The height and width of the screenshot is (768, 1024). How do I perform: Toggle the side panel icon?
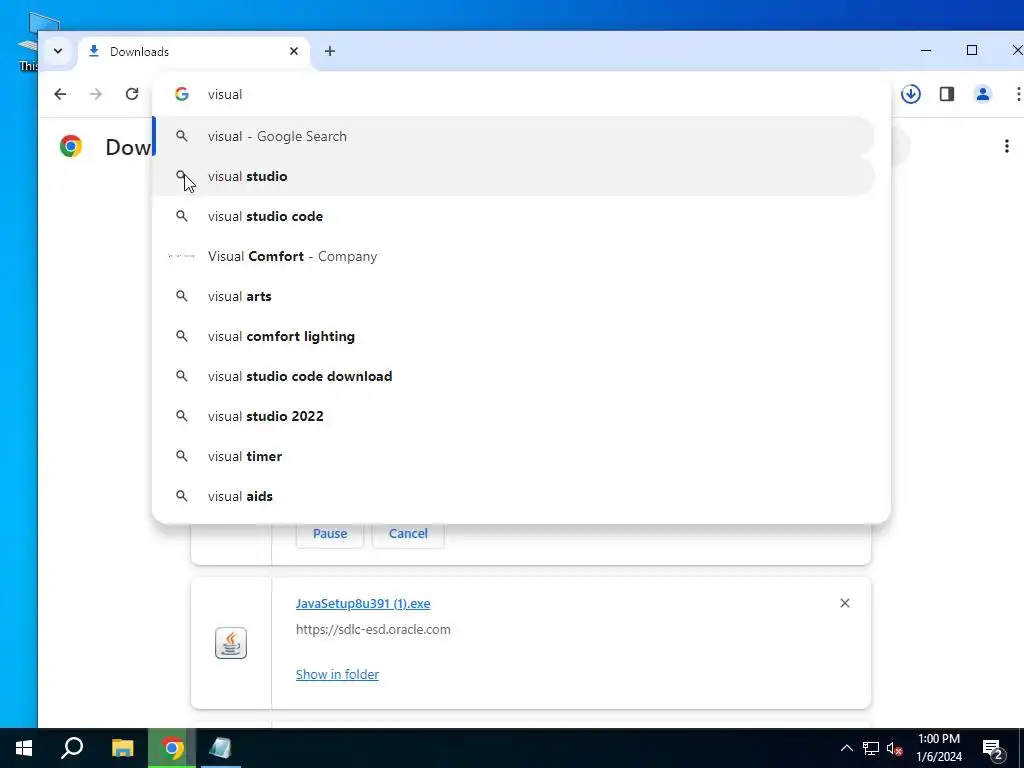(947, 94)
